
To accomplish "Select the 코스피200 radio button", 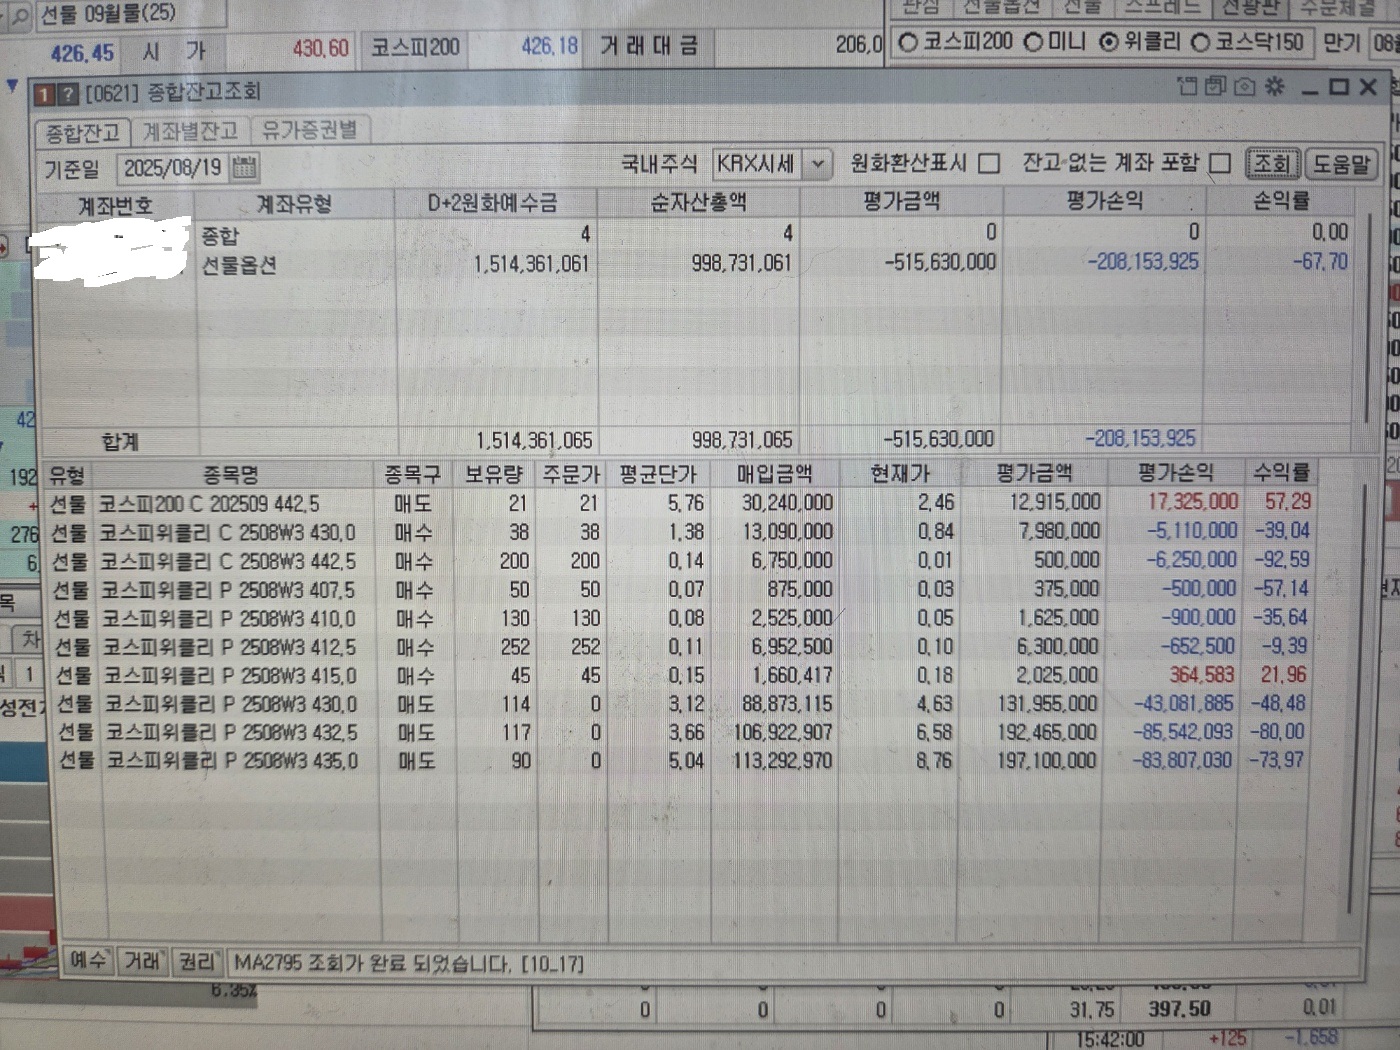I will (x=908, y=43).
